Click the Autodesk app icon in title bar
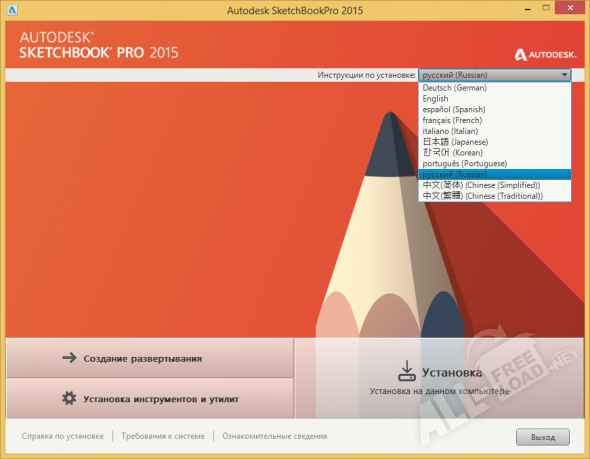Viewport: 590px width, 459px height. [12, 10]
